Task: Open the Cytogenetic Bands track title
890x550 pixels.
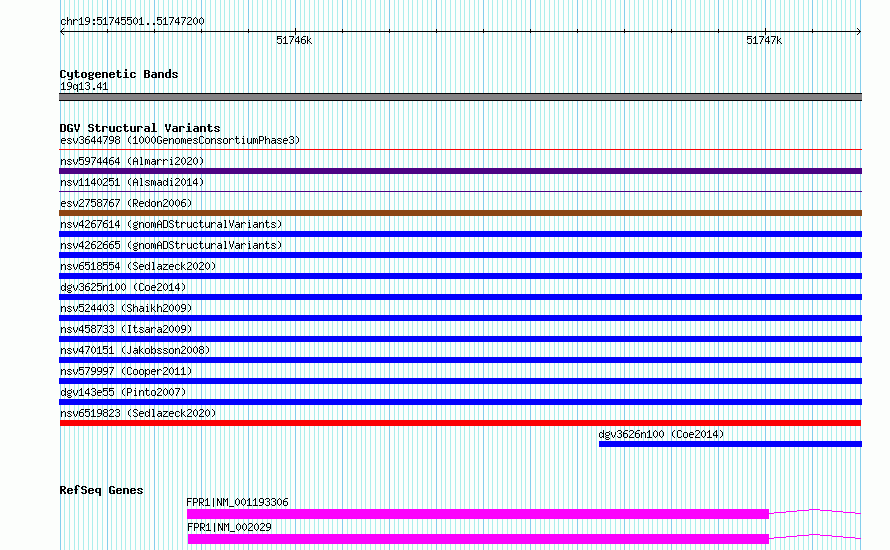Action: click(119, 74)
